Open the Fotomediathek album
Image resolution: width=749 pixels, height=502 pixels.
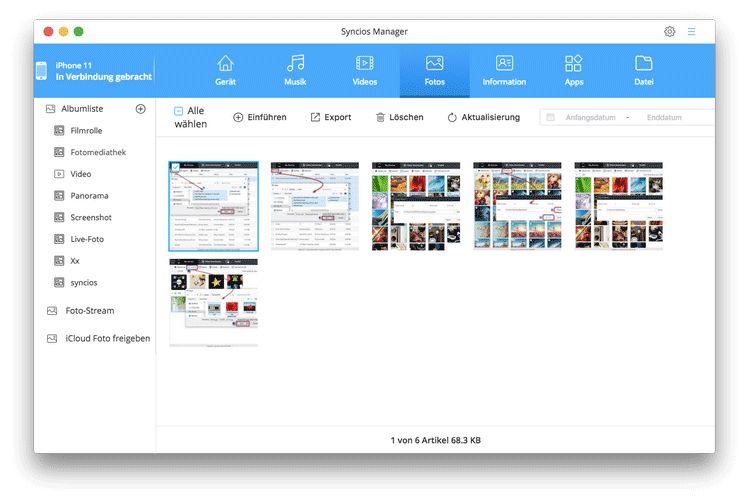pyautogui.click(x=98, y=152)
